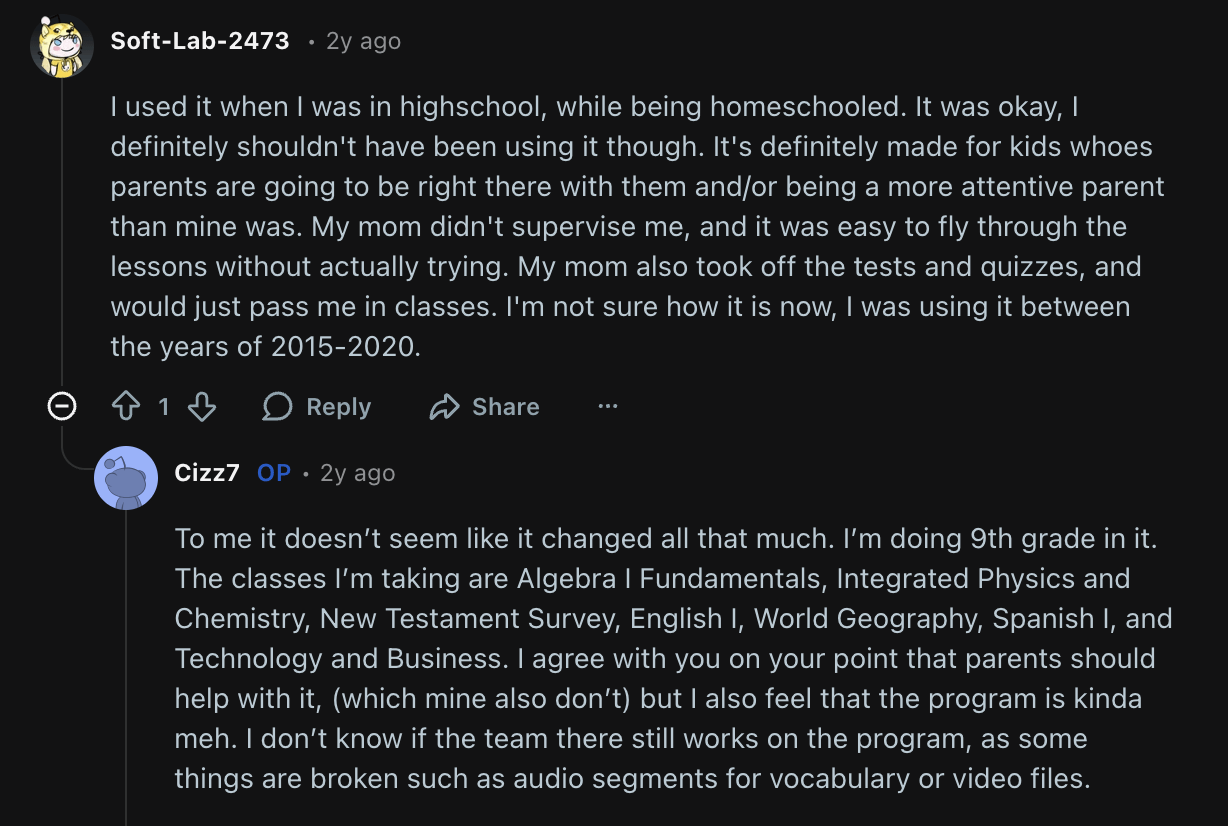Click thread line below Cizz7's avatar
1228x826 pixels.
(x=126, y=660)
